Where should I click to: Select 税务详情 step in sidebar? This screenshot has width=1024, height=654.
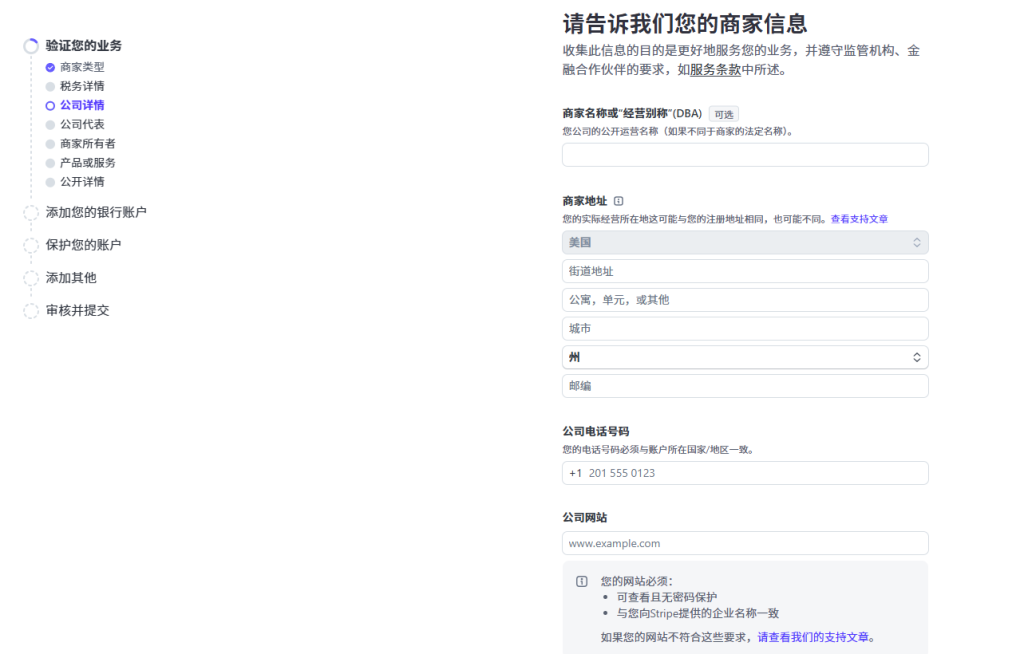82,86
